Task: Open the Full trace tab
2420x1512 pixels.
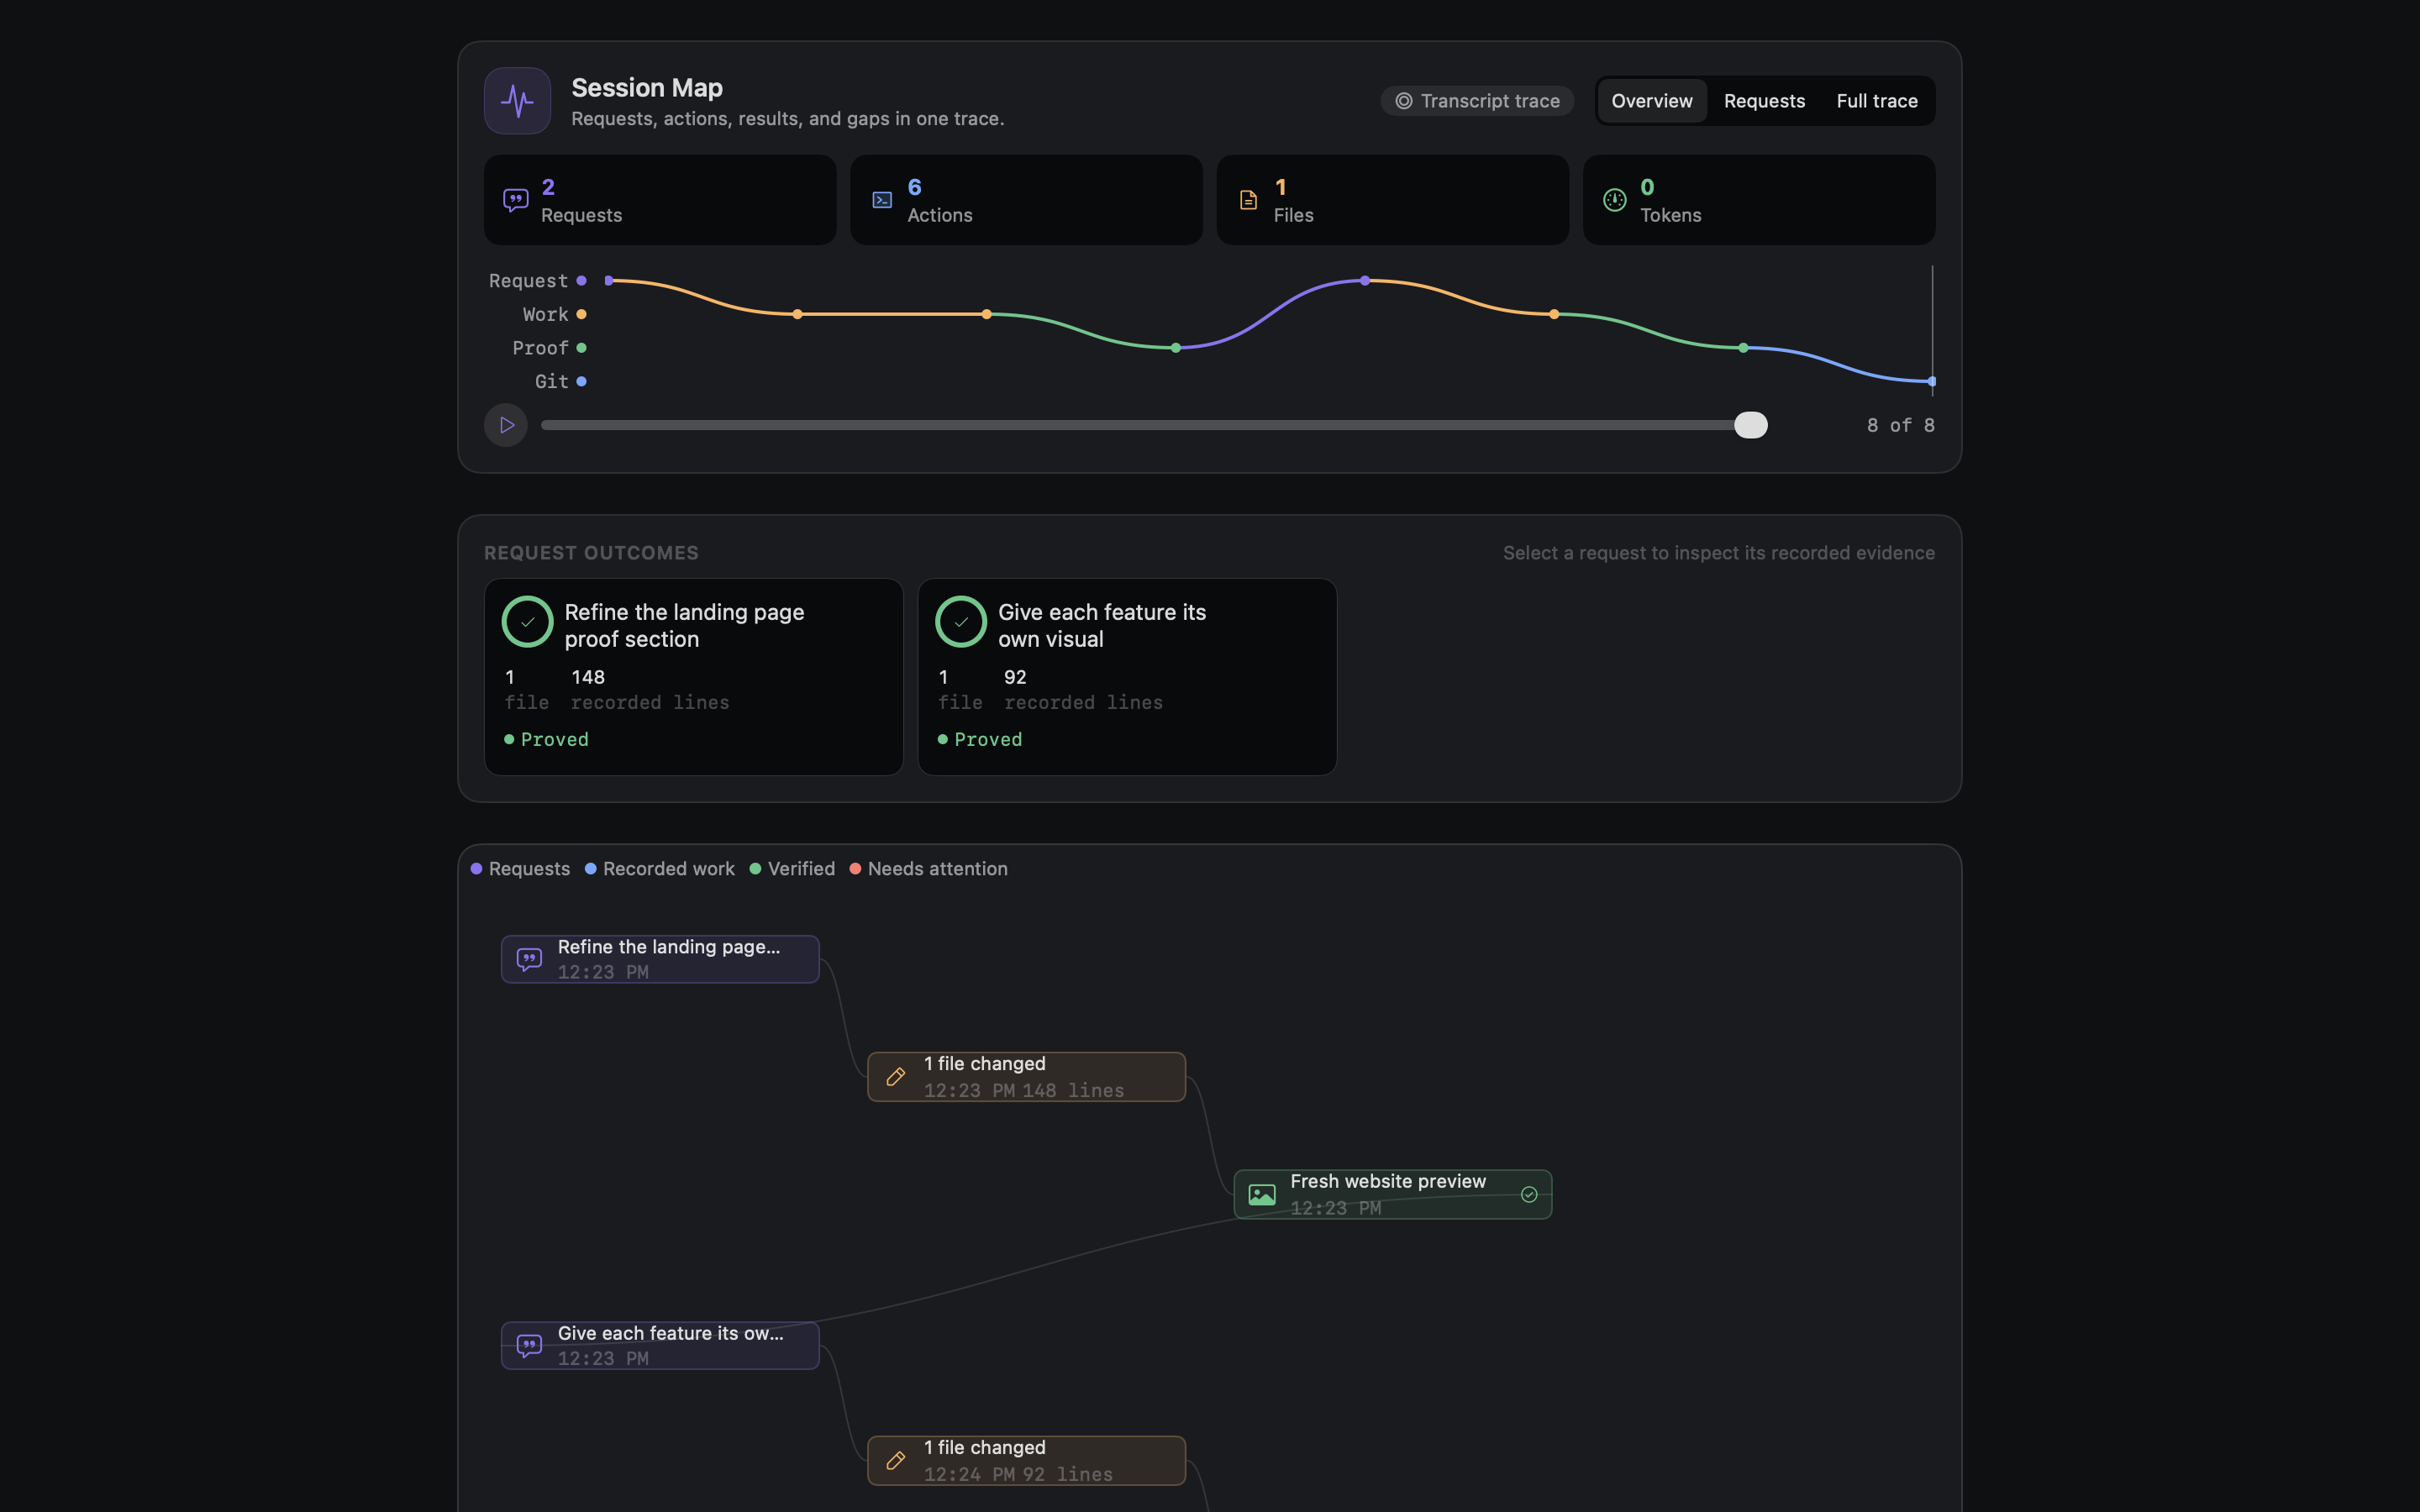Action: (x=1877, y=101)
